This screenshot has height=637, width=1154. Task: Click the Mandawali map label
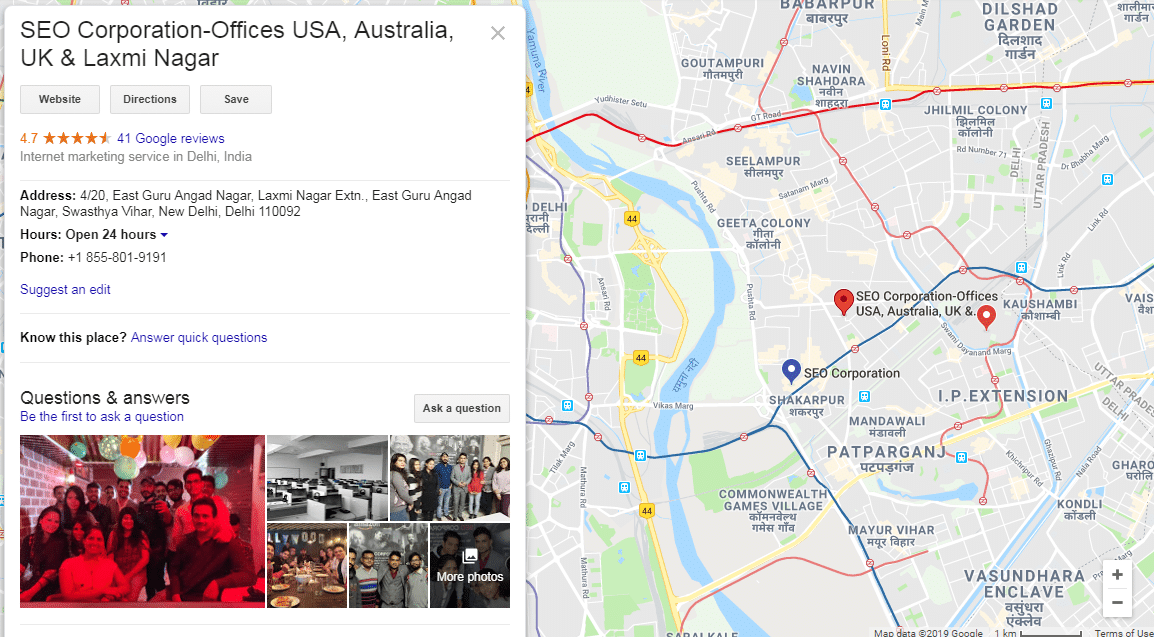tap(887, 428)
